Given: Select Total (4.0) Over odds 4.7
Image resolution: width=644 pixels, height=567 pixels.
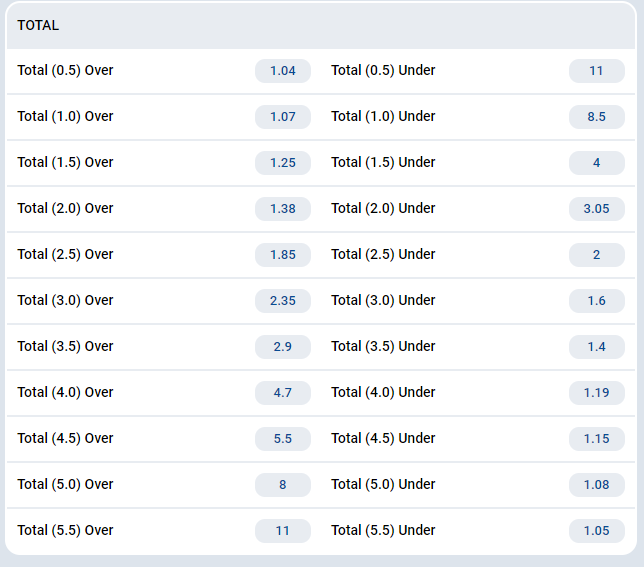Looking at the screenshot, I should 282,393.
